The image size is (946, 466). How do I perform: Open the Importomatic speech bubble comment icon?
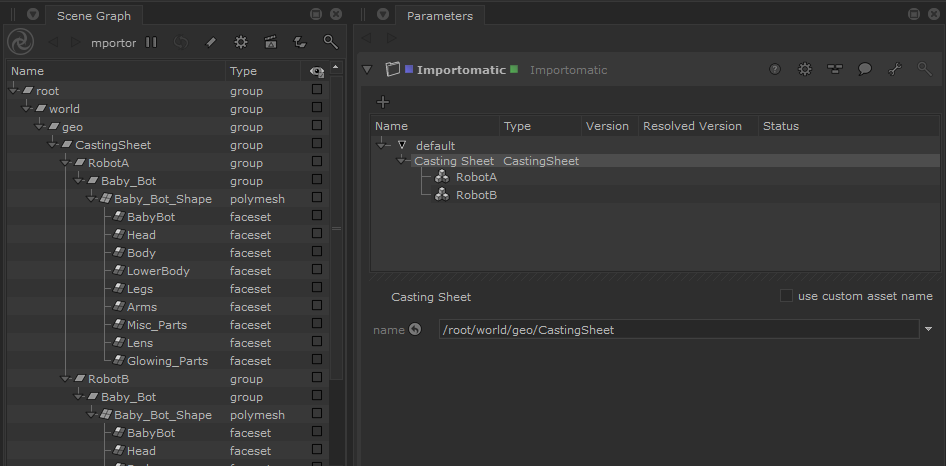pyautogui.click(x=865, y=69)
